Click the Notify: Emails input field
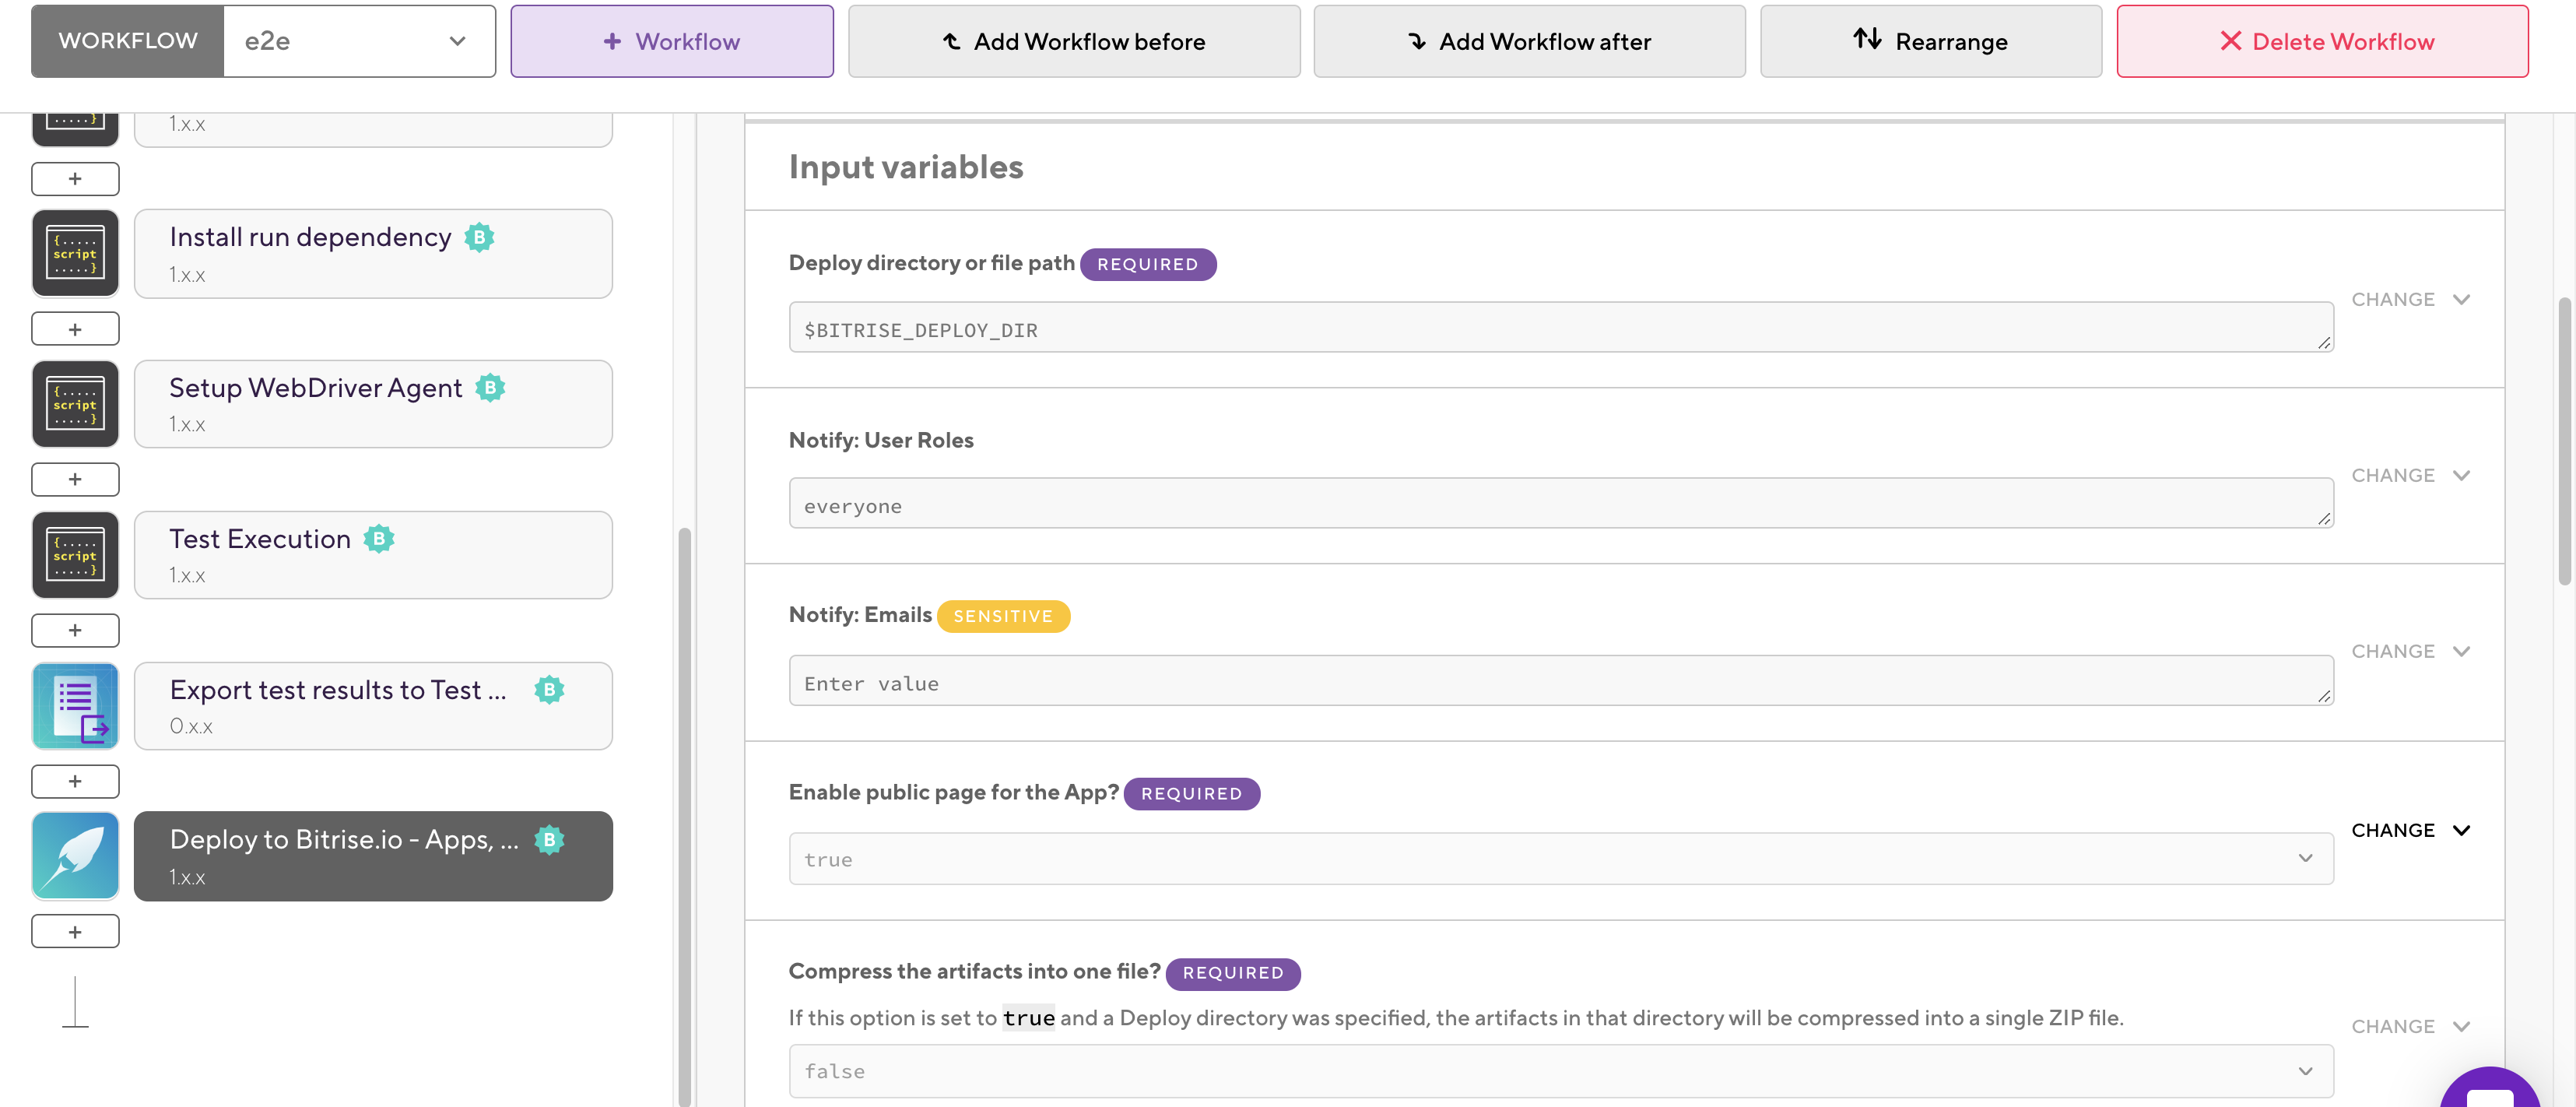Viewport: 2576px width, 1107px height. pos(1560,682)
